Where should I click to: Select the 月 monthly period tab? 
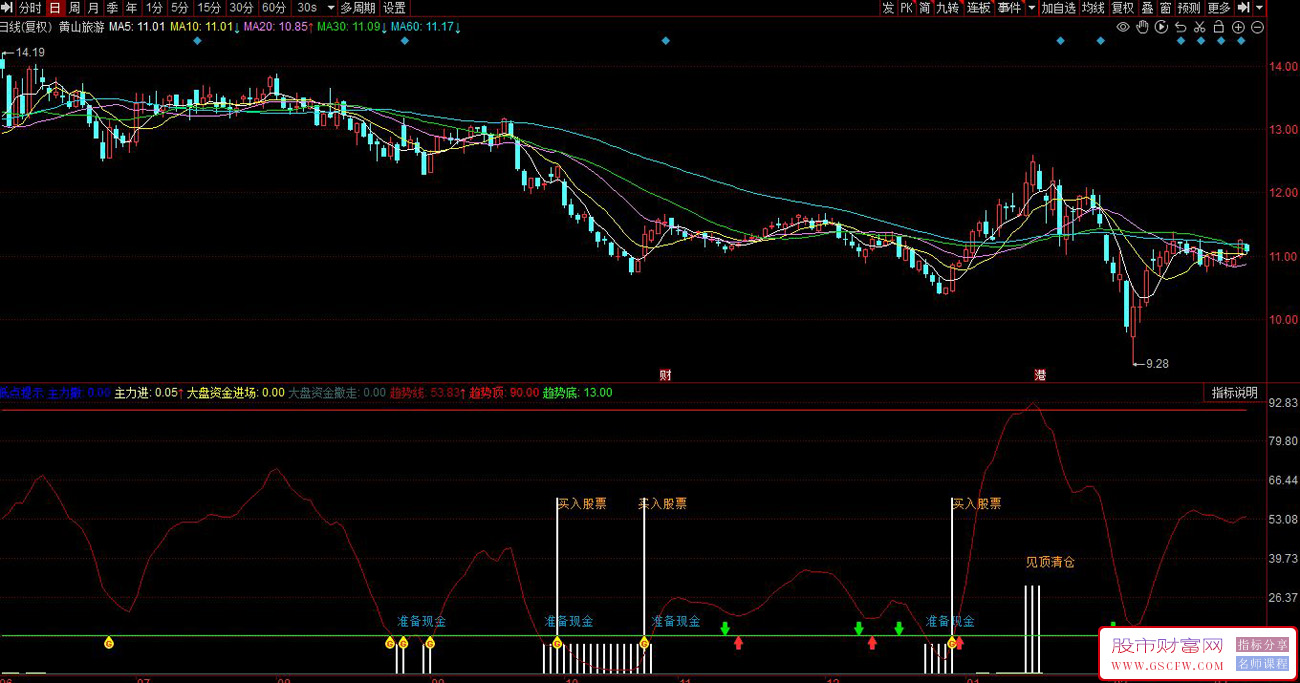coord(93,8)
